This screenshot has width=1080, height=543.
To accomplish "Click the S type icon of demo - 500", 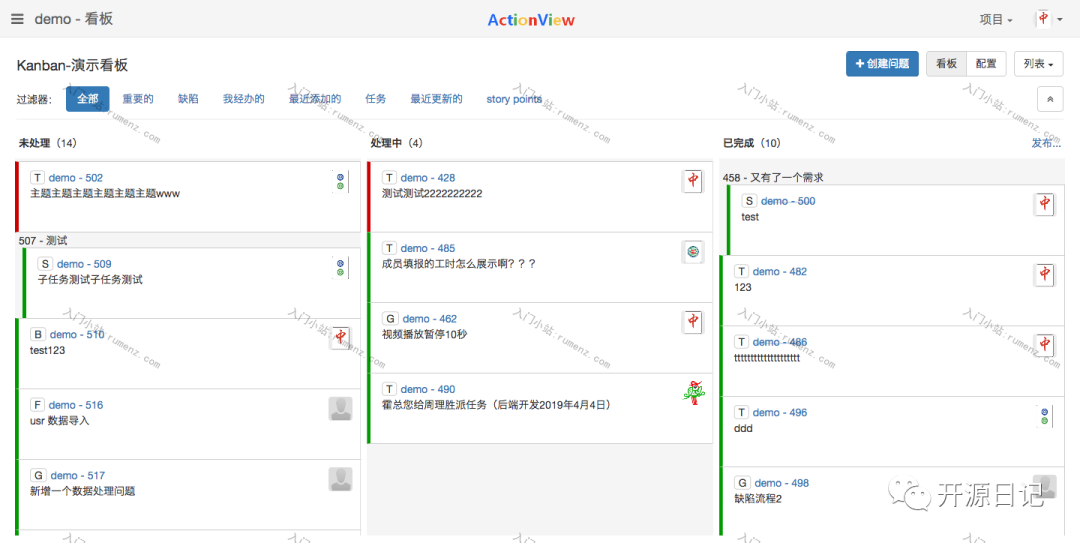I will point(749,201).
